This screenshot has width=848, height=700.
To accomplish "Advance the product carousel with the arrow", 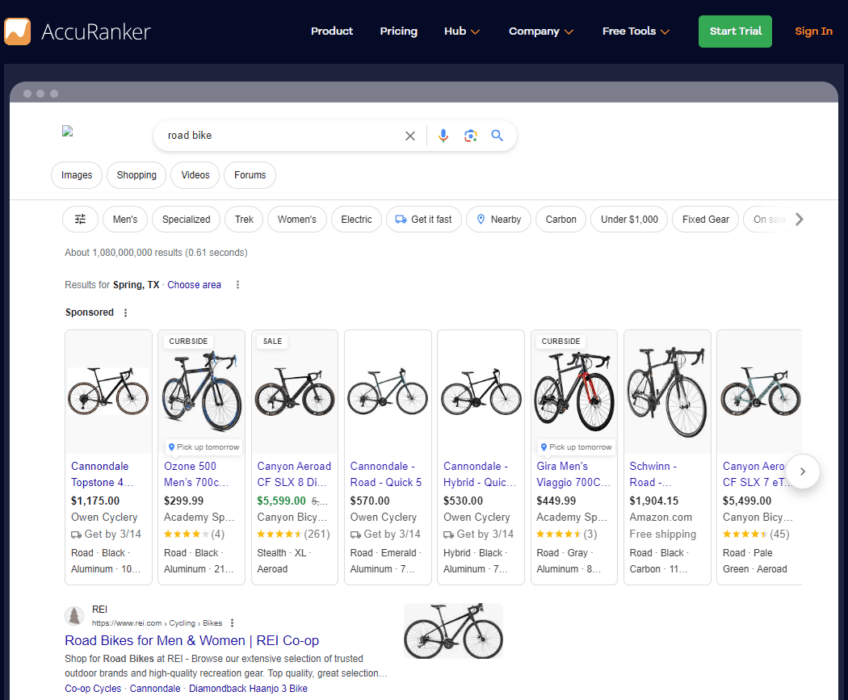I will [803, 471].
